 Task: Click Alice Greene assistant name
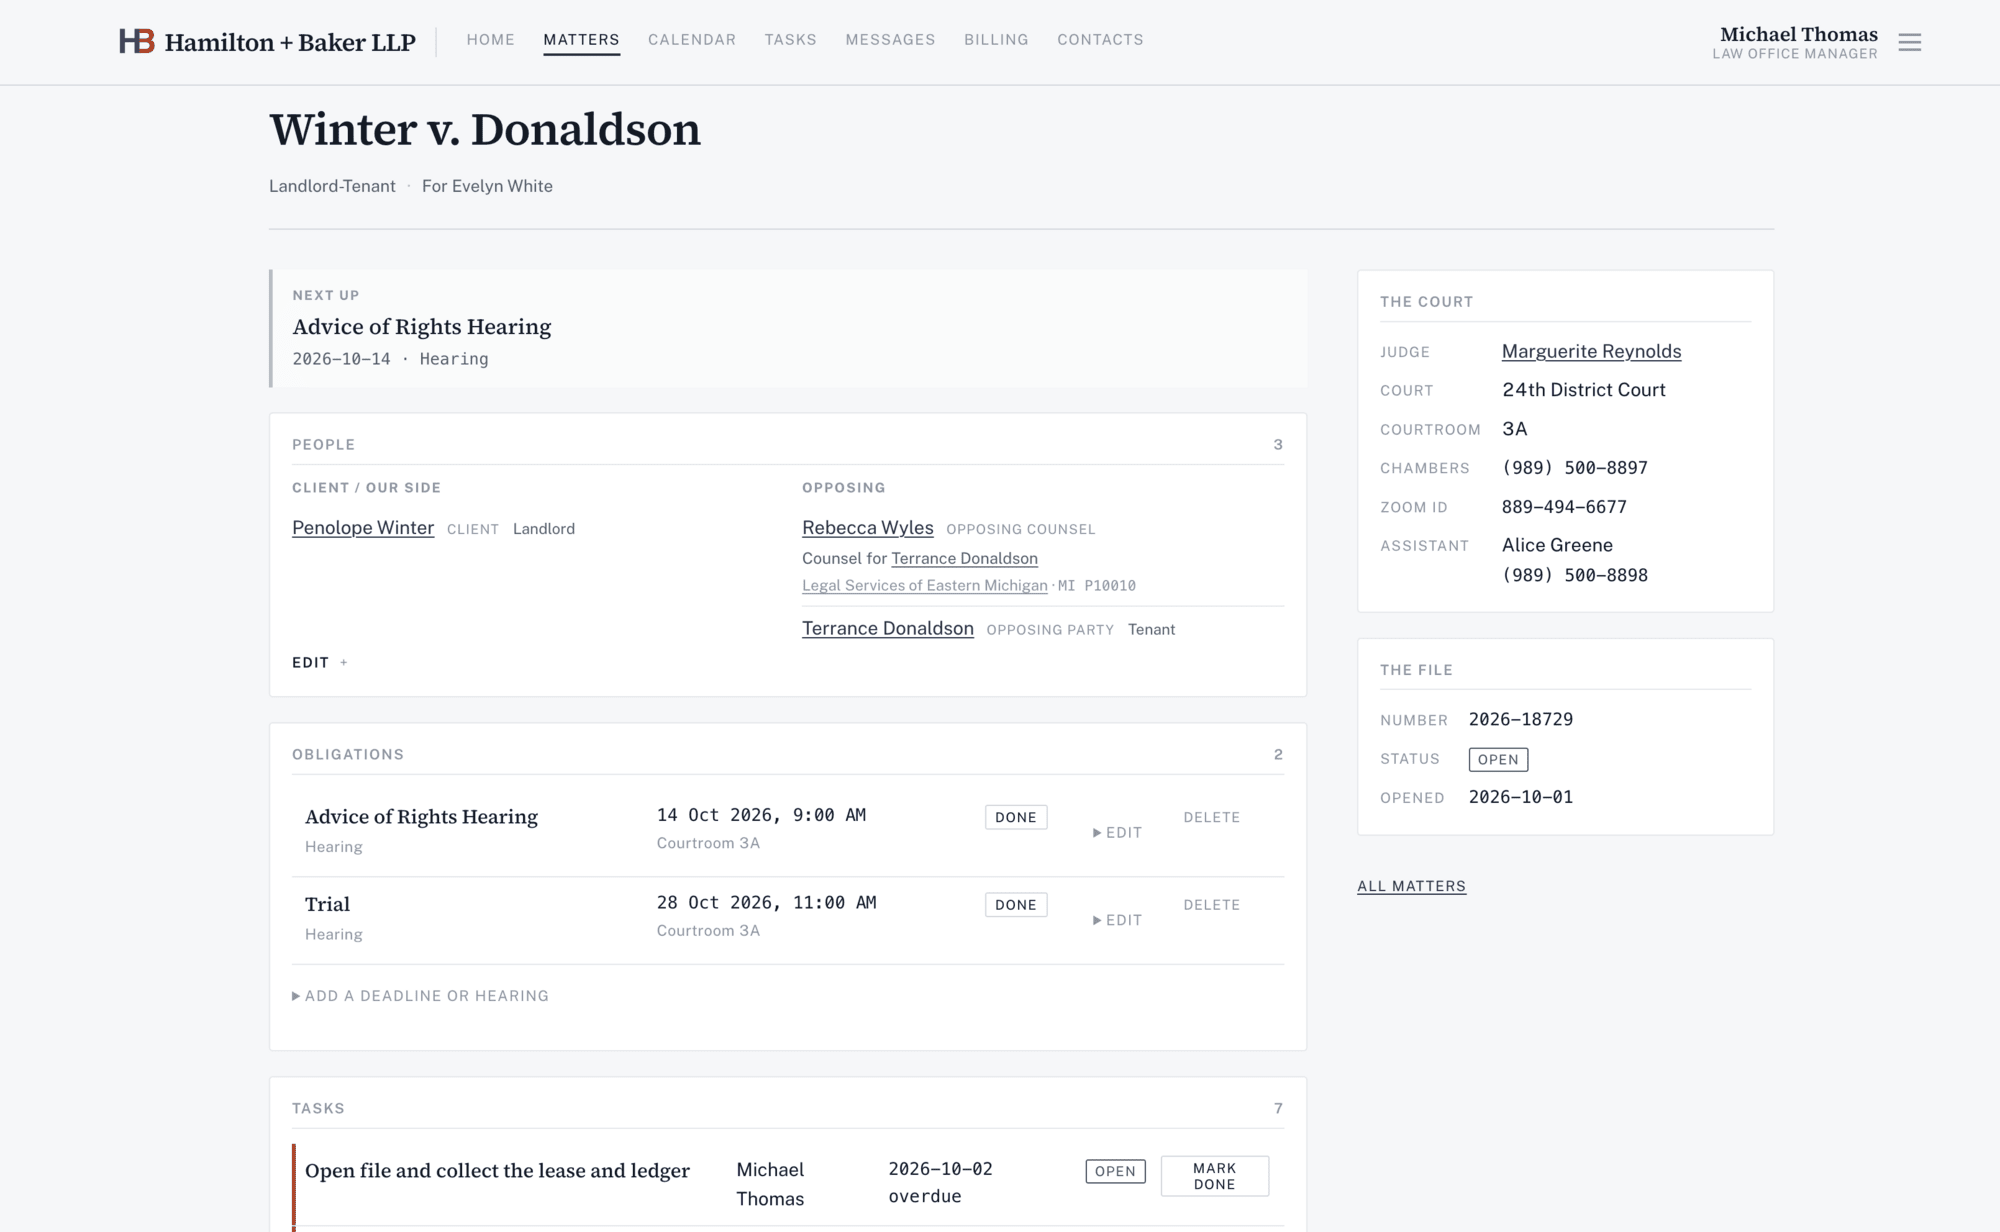pos(1557,546)
